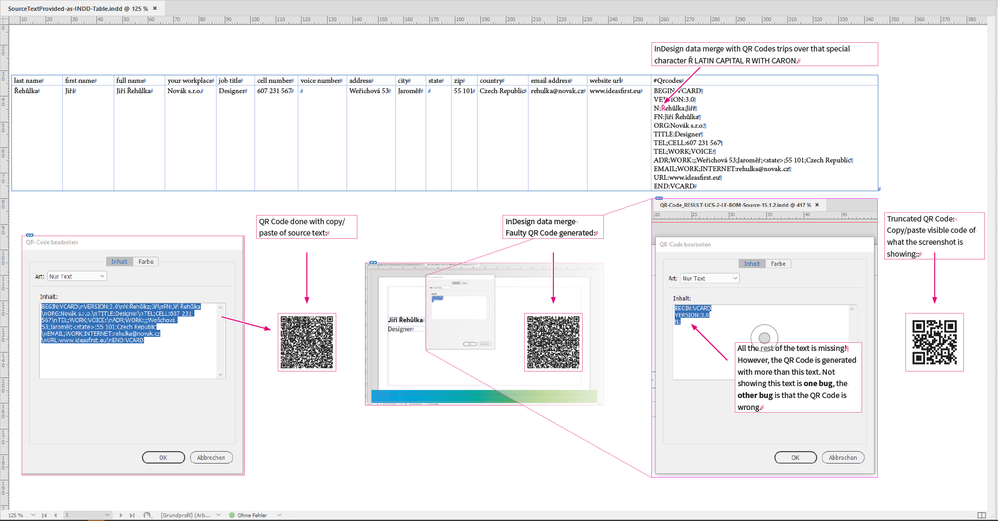Click the 'your workplace' header cell

coord(190,81)
